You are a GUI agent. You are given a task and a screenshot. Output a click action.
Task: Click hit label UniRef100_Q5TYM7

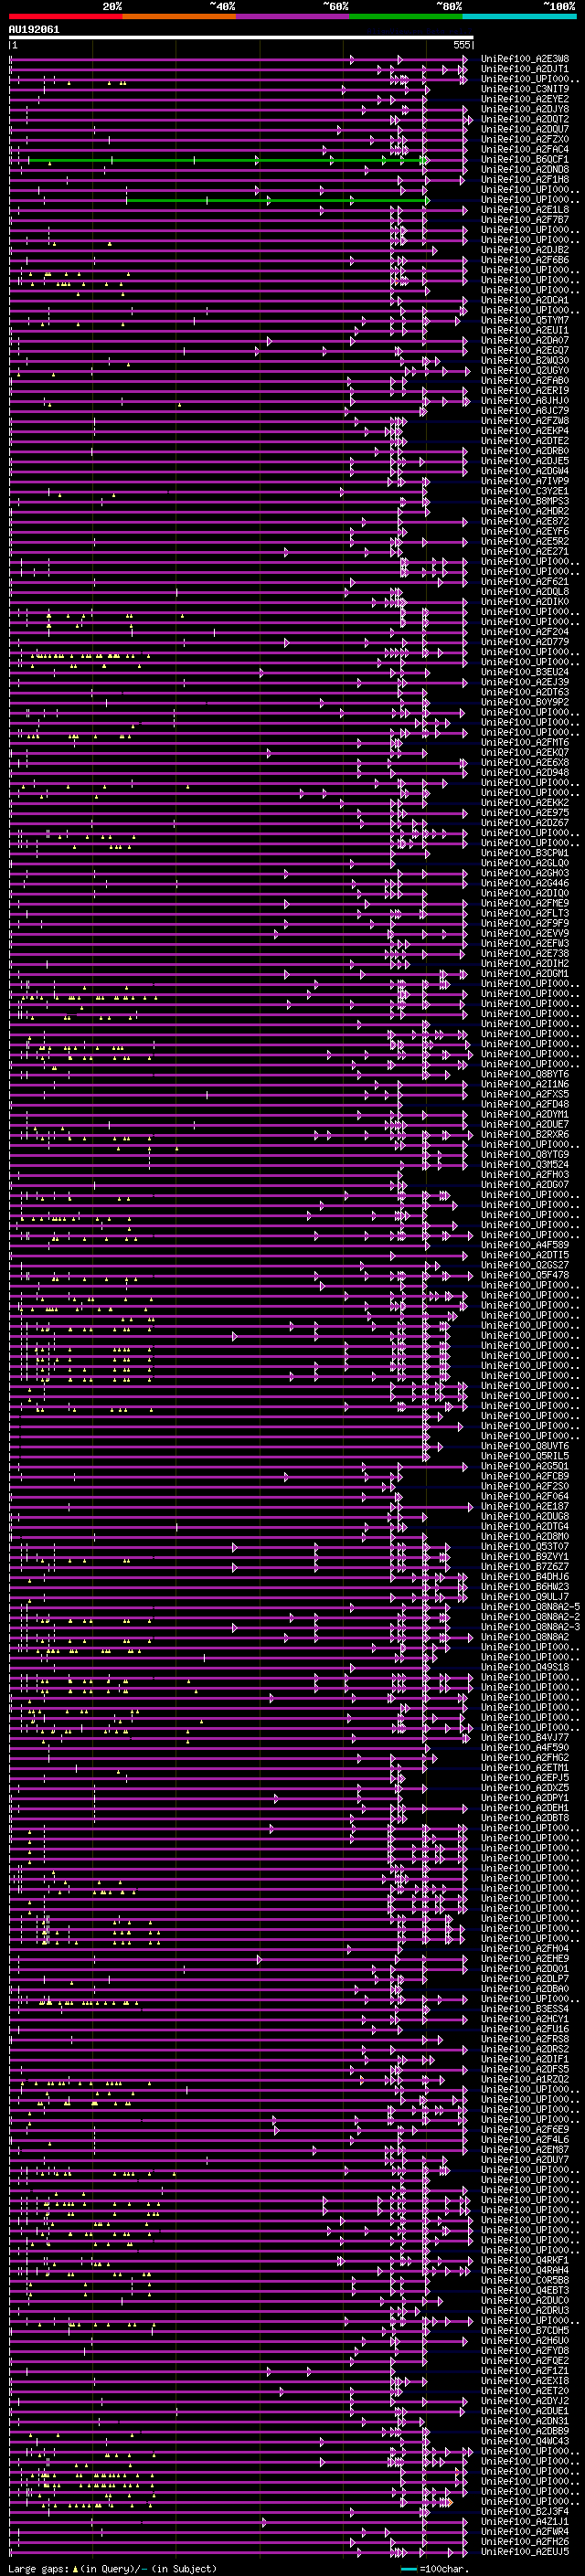tap(525, 320)
